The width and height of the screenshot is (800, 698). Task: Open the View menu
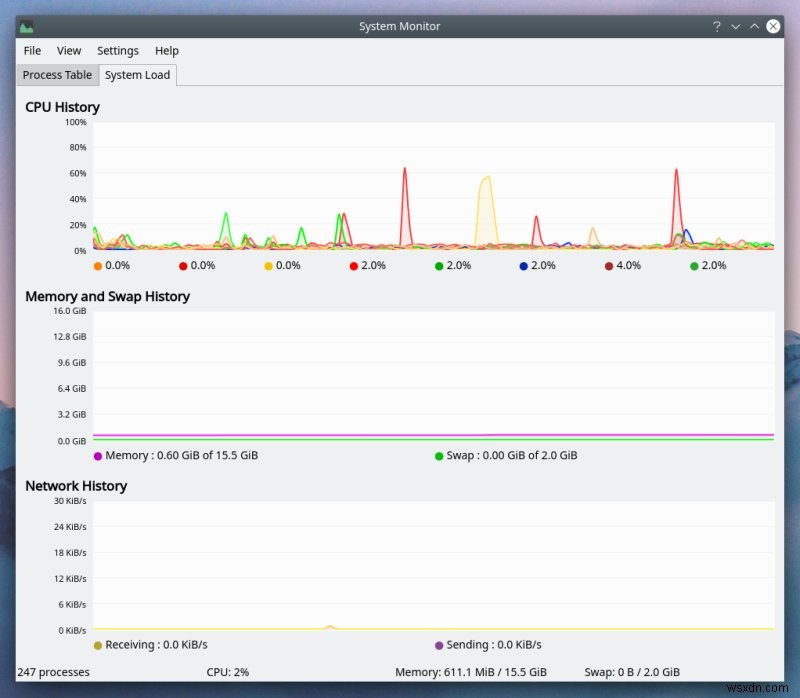tap(69, 51)
